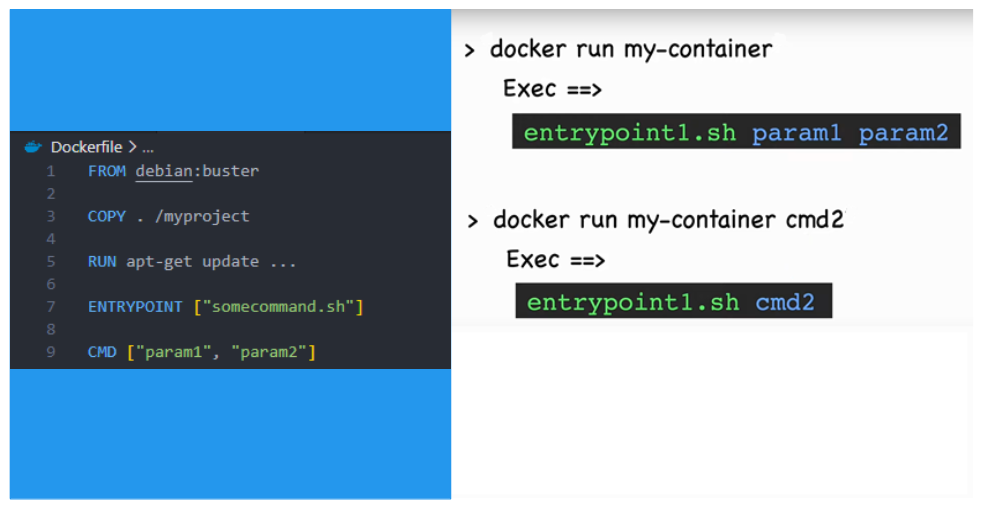Click the "somecommand.sh" string on line 7
Image resolution: width=1001 pixels, height=509 pixels.
coord(278,307)
